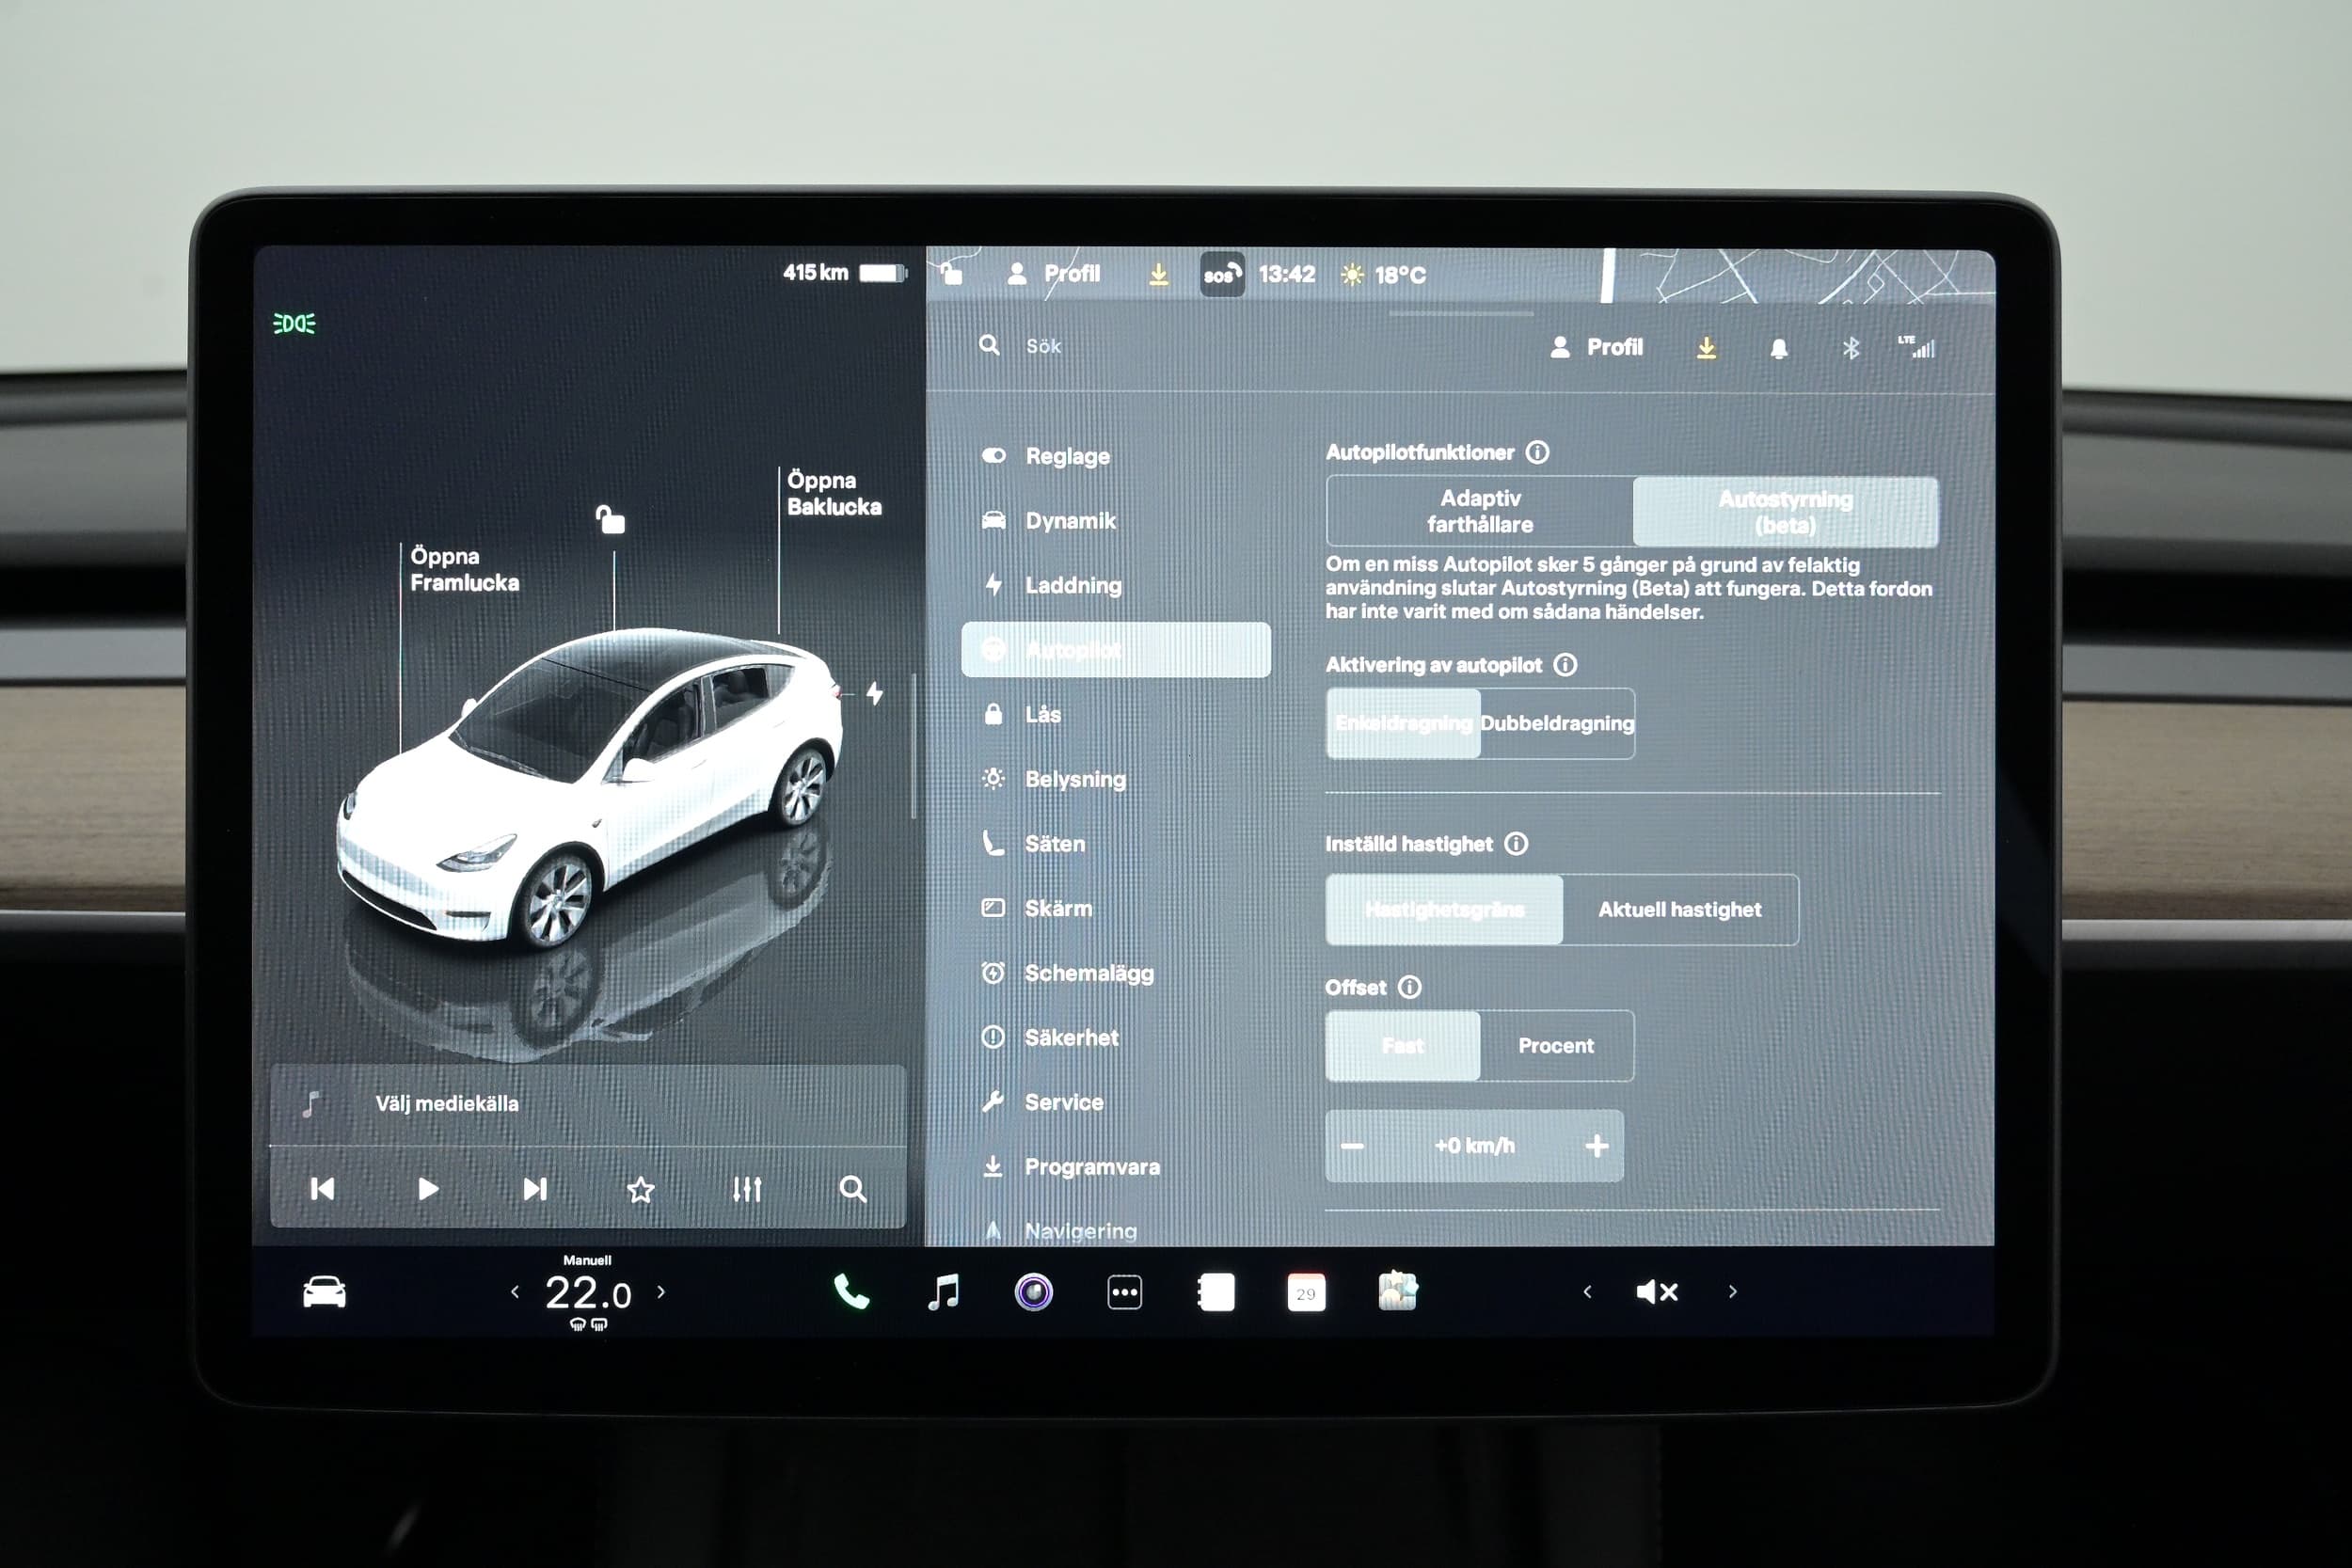Open the Skärm settings menu

point(1116,908)
